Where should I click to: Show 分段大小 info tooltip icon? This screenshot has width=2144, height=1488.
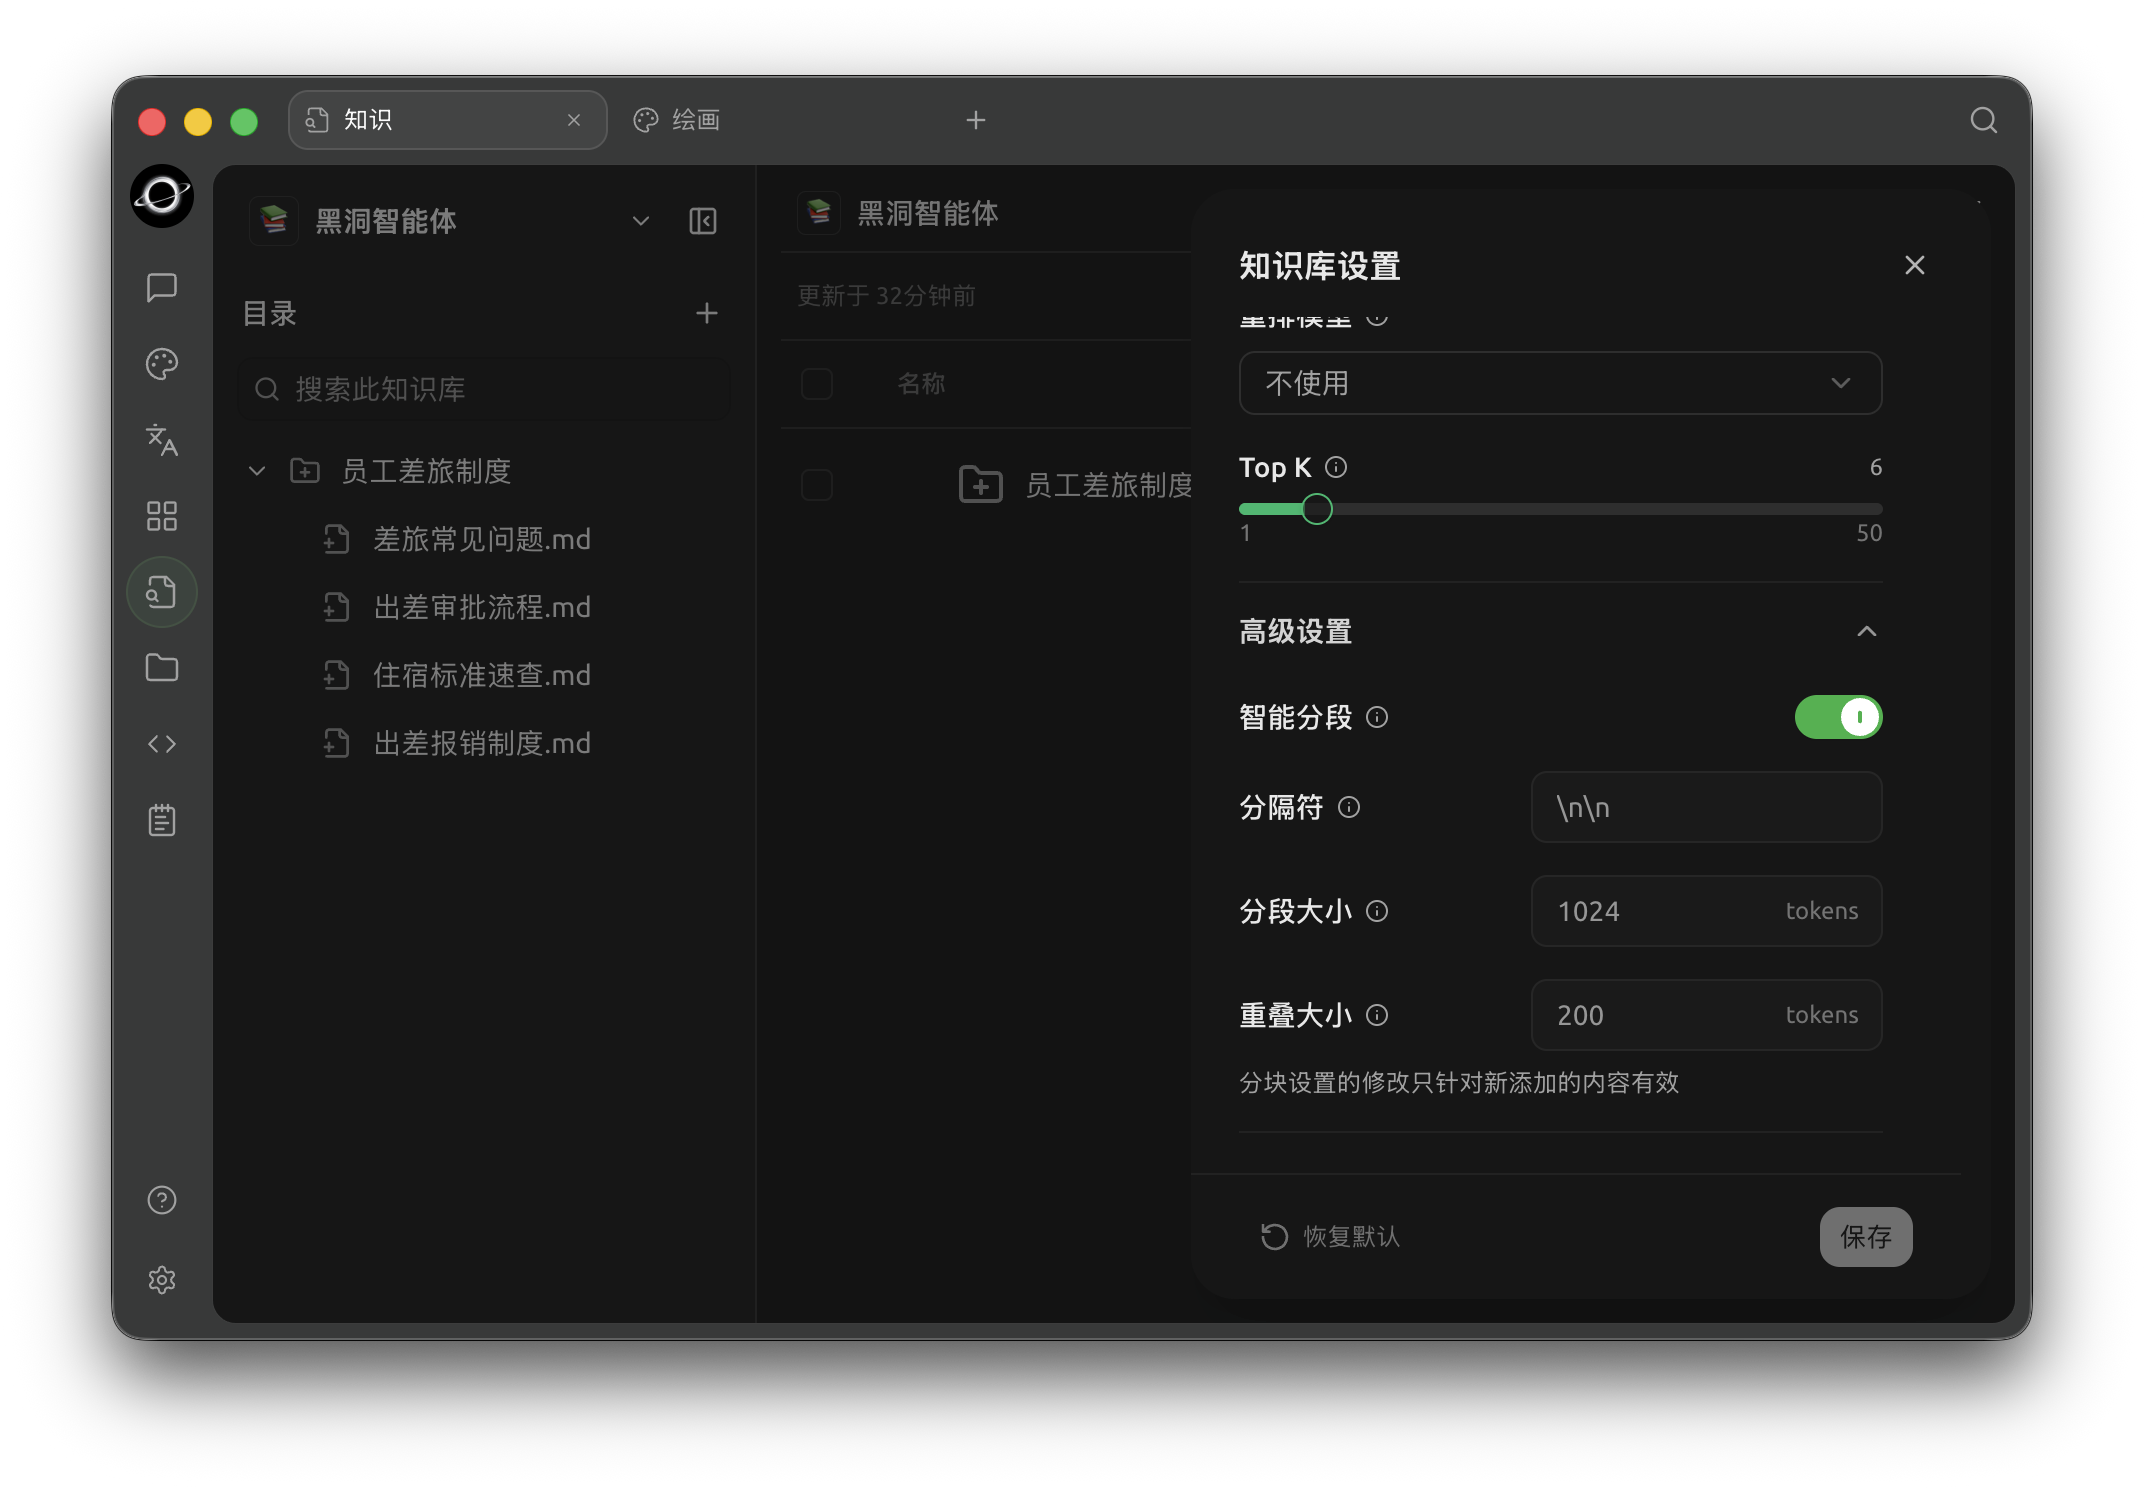[x=1377, y=911]
